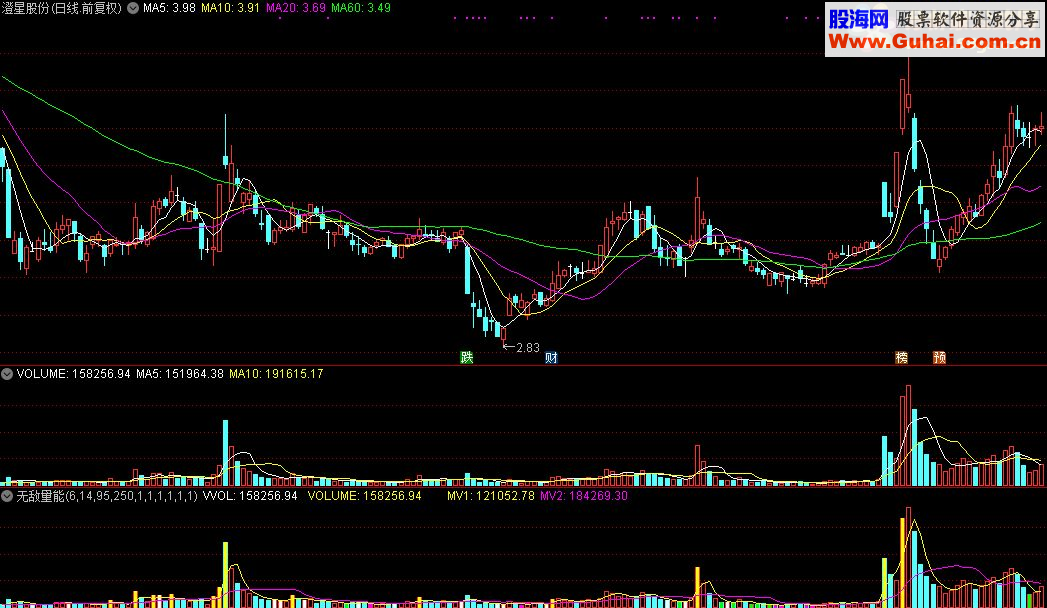Click the VVOL: 158256.94 label
Image resolution: width=1047 pixels, height=608 pixels.
[x=250, y=496]
